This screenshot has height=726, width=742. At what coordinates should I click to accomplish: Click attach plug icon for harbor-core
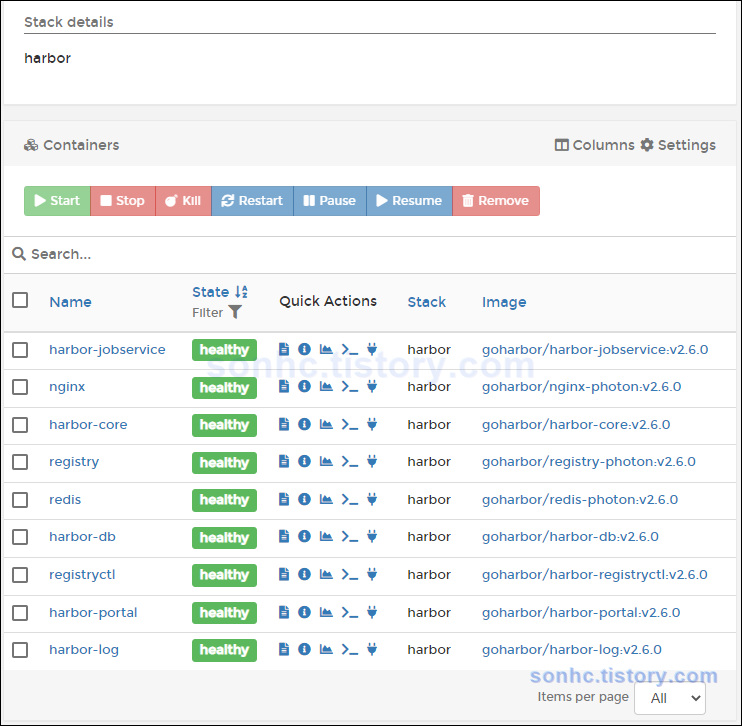click(372, 424)
